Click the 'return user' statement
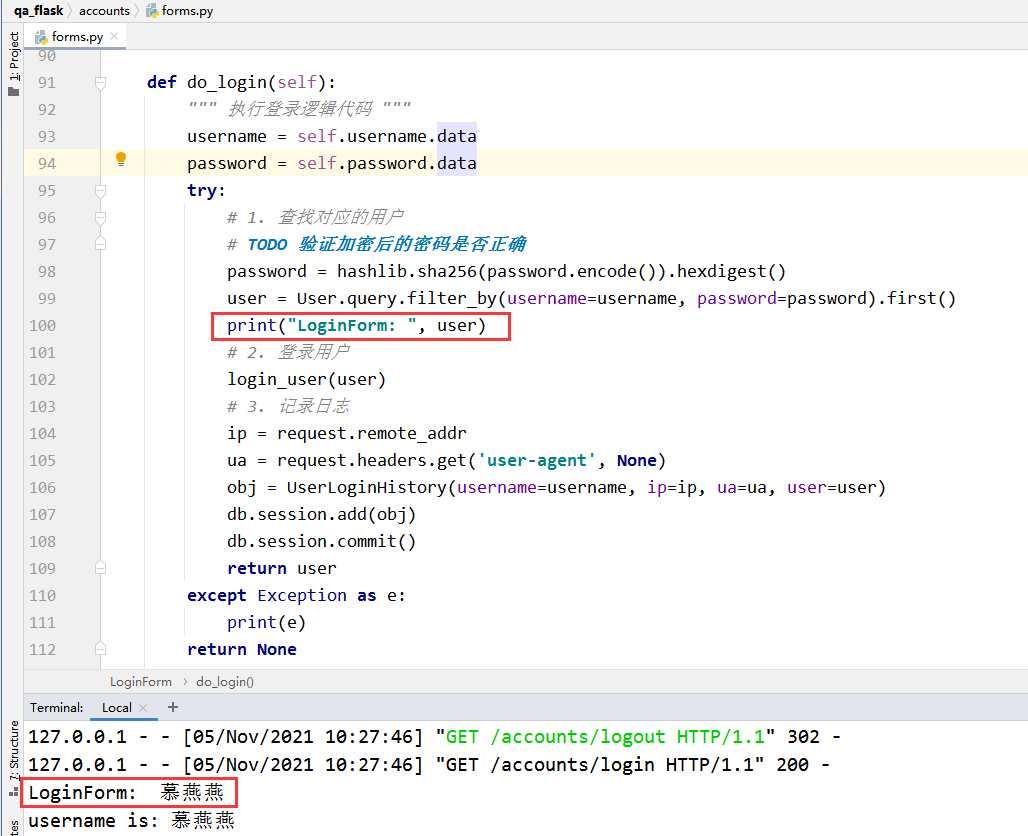 tap(282, 568)
